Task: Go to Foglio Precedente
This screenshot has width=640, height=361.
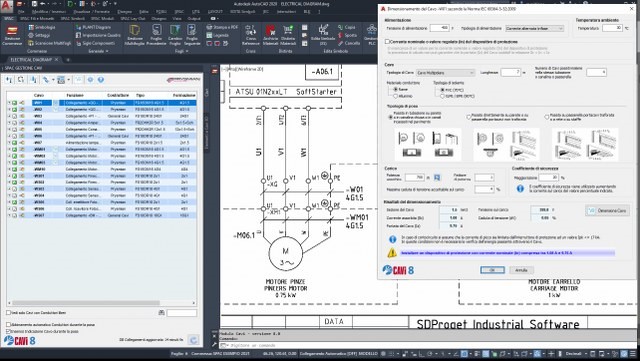Action: click(156, 35)
